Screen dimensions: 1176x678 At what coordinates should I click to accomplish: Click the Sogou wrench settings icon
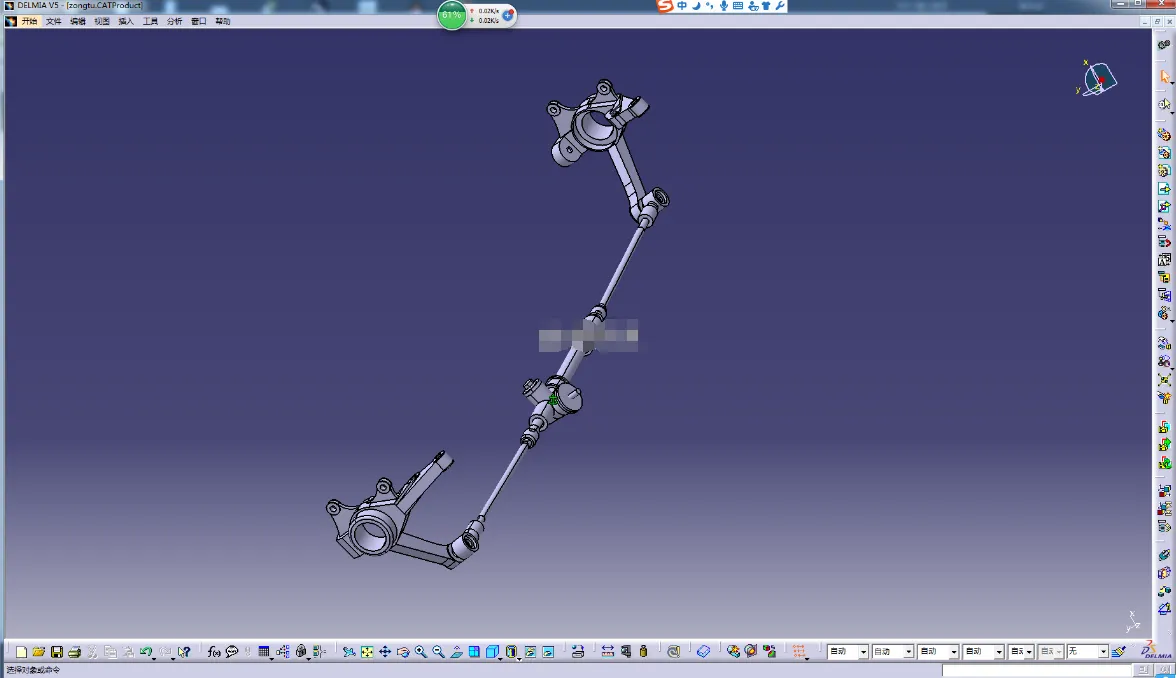tap(781, 6)
